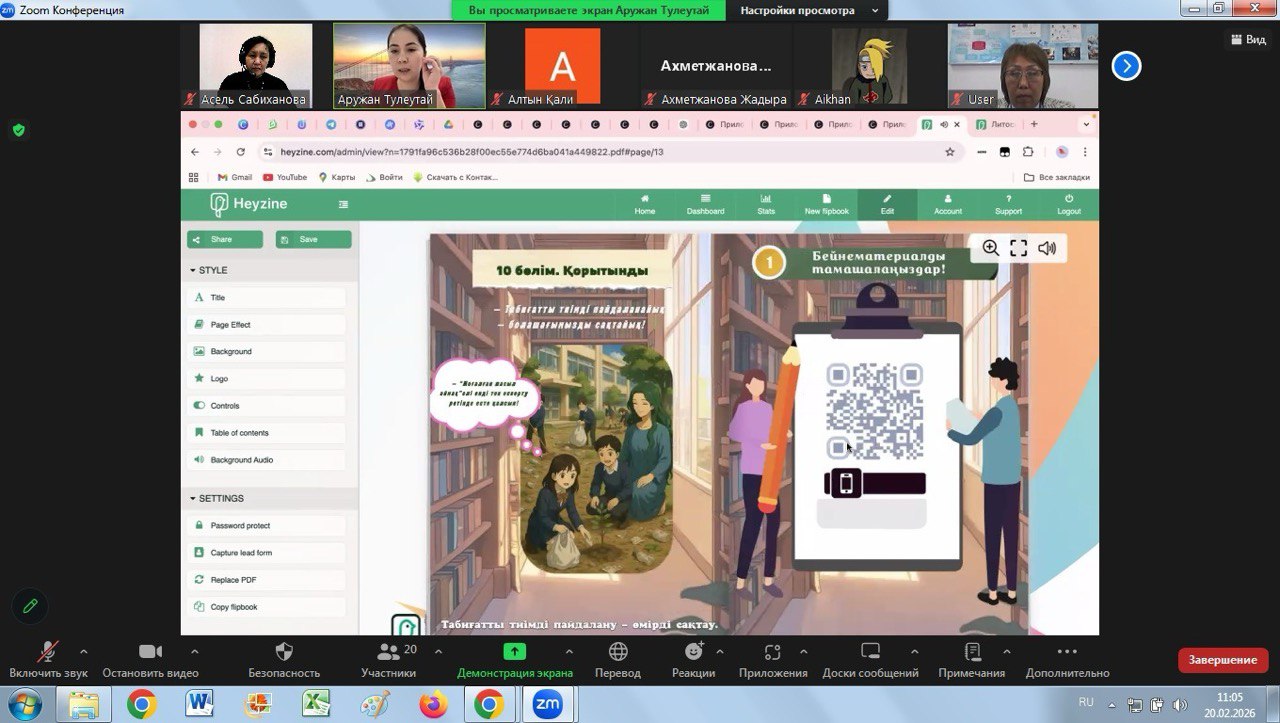Toggle the flipbook sound speaker icon

1047,248
